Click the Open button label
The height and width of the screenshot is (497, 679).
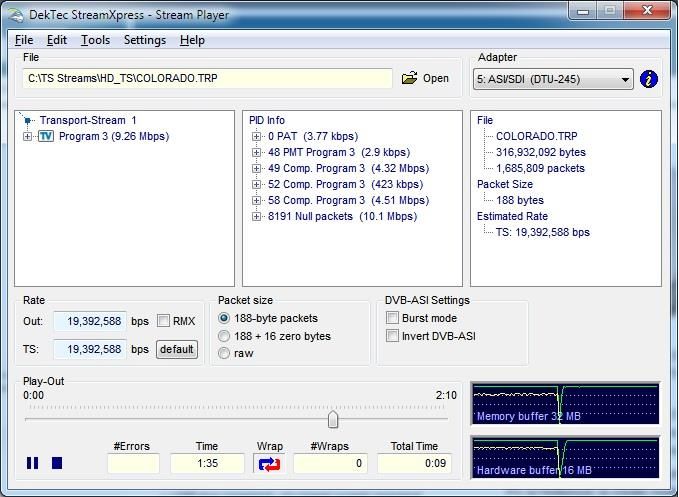pos(436,78)
